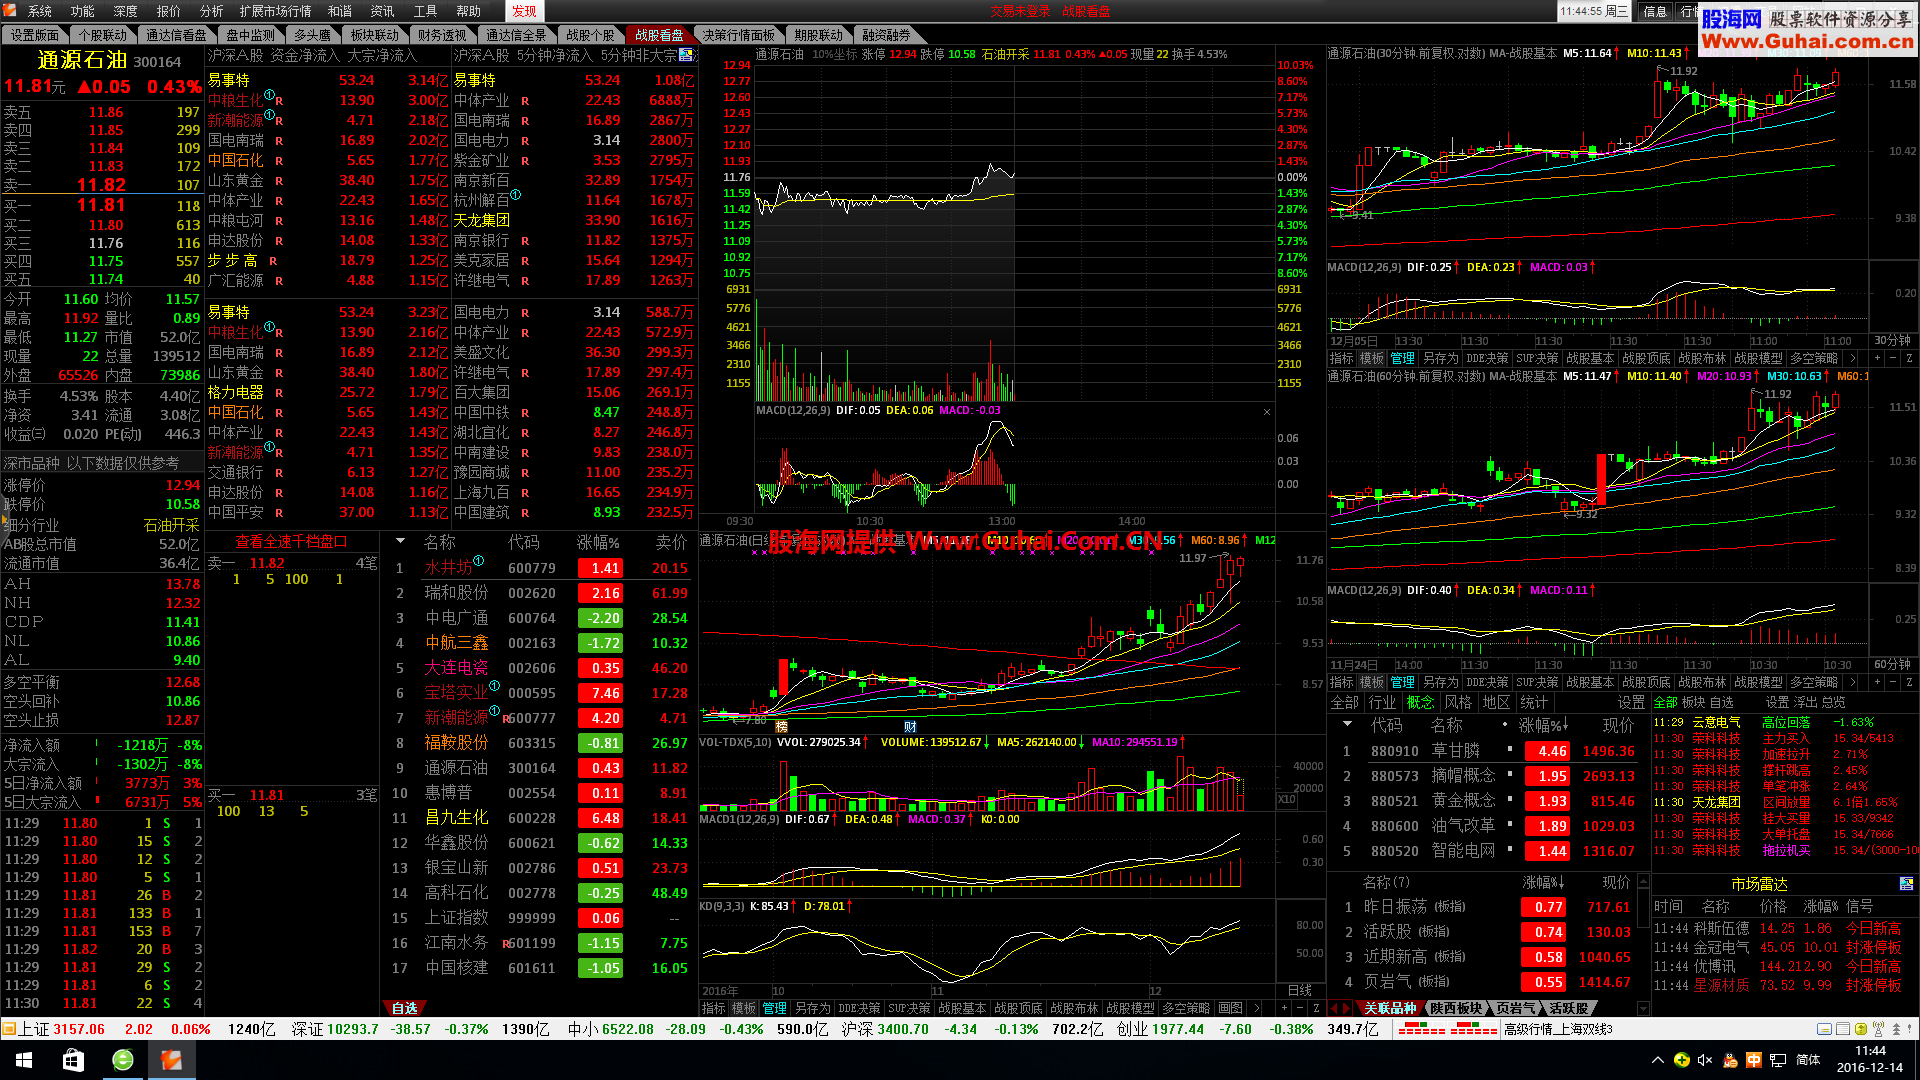Click 查看全速千档盘口 link
Viewport: 1920px width, 1080px height.
[290, 541]
